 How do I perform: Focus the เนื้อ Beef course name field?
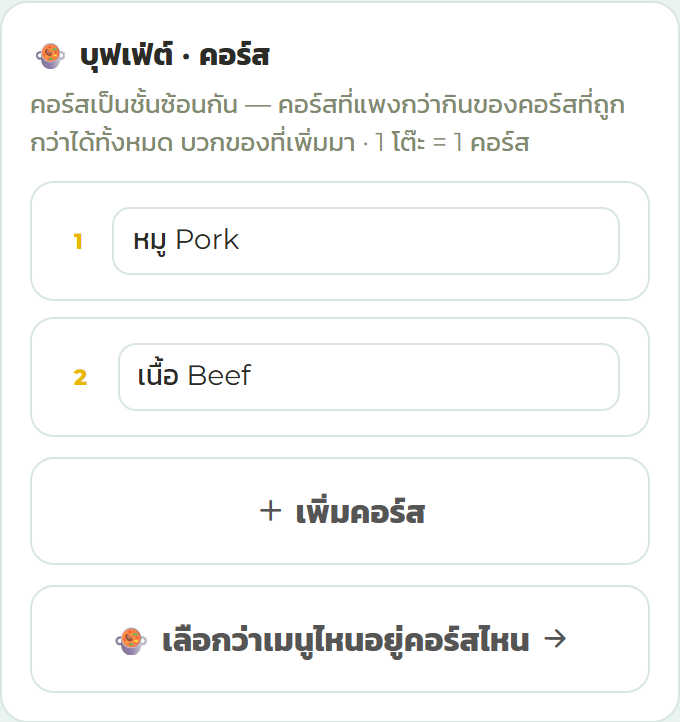pyautogui.click(x=369, y=377)
